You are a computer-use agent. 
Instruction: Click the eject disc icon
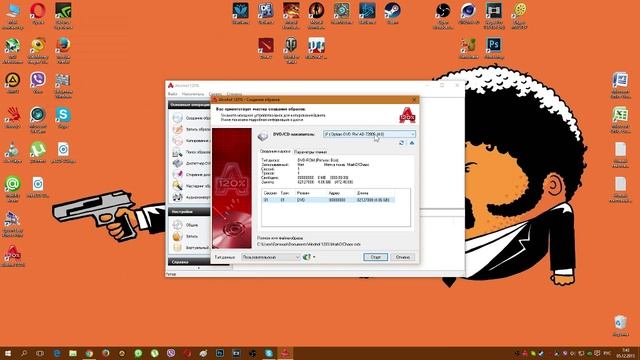click(412, 143)
